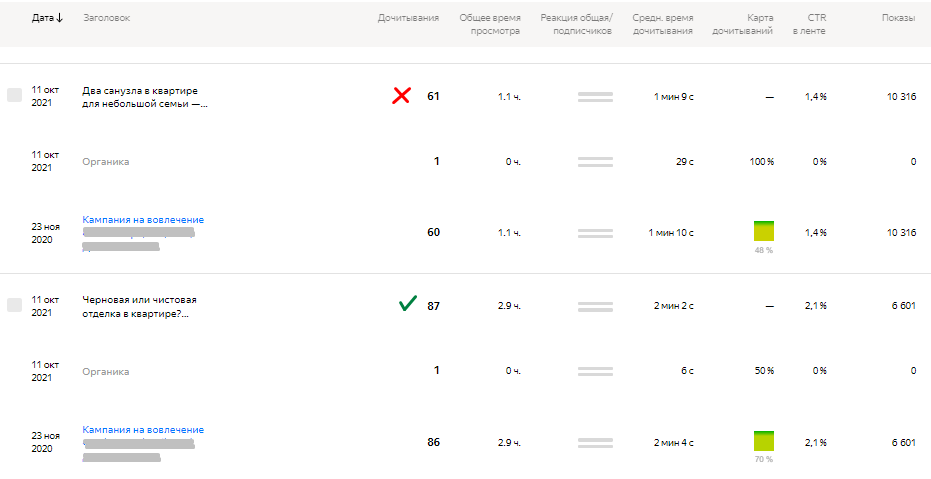931x479 pixels.
Task: Click reaction bars in second article row
Action: (595, 306)
